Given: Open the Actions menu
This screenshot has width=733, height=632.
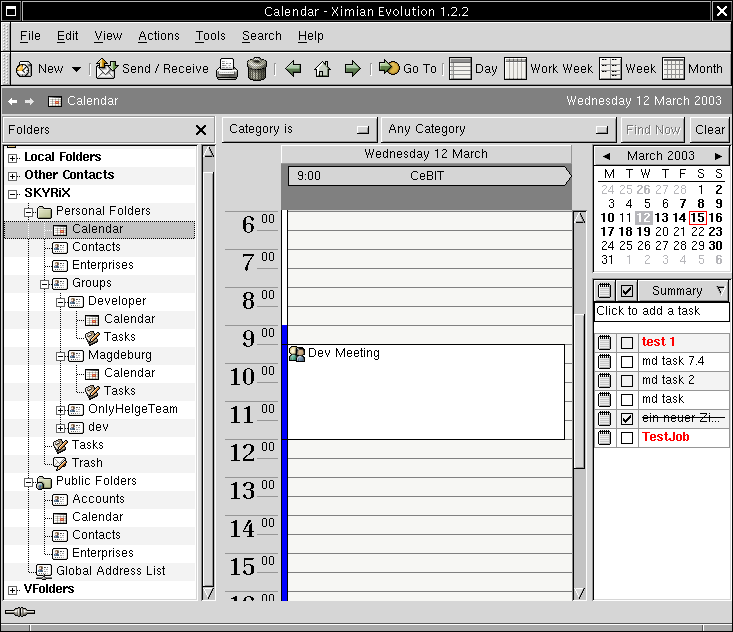Looking at the screenshot, I should click(158, 36).
